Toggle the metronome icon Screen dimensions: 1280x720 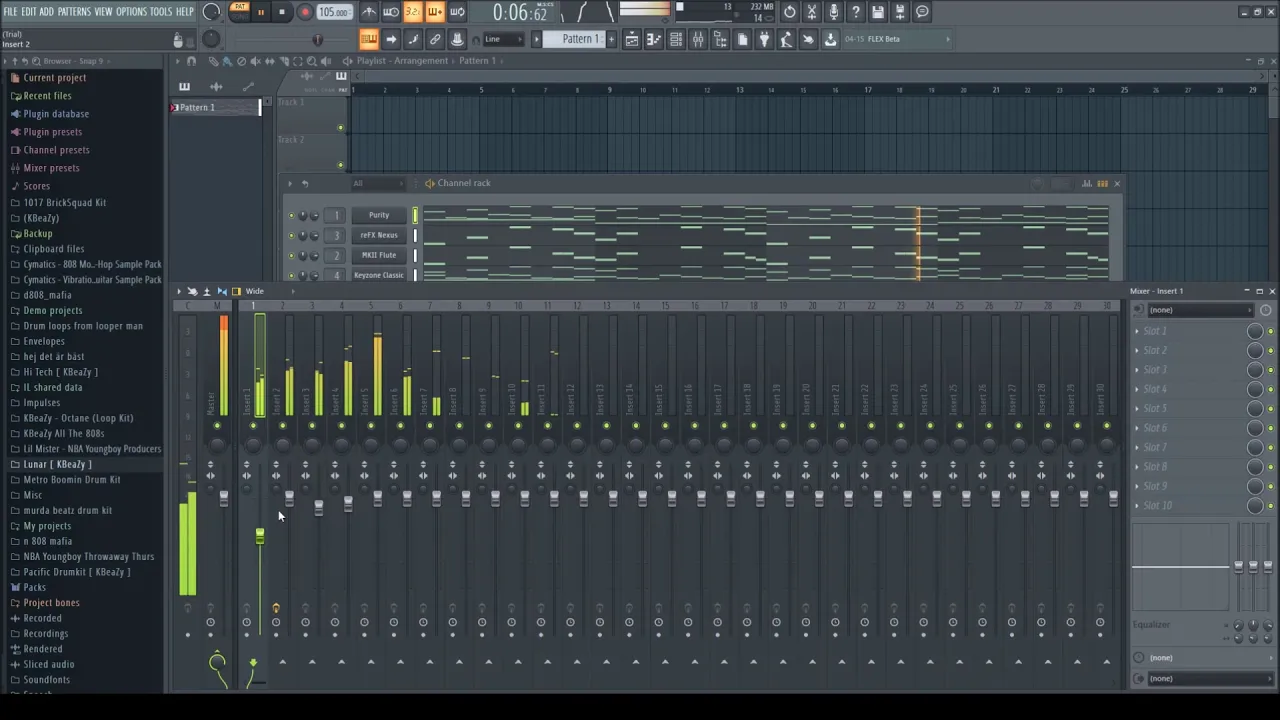point(369,12)
